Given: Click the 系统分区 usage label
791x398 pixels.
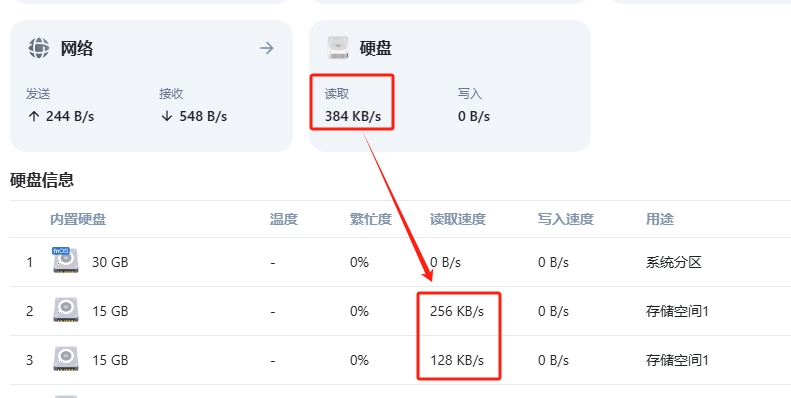Looking at the screenshot, I should point(673,262).
